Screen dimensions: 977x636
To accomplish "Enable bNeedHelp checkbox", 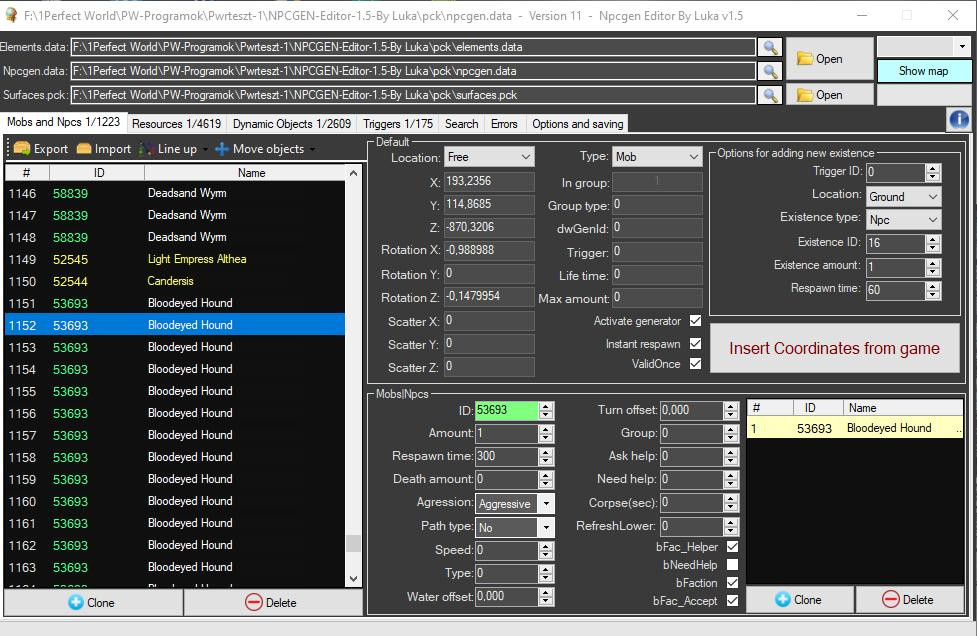I will click(x=733, y=564).
